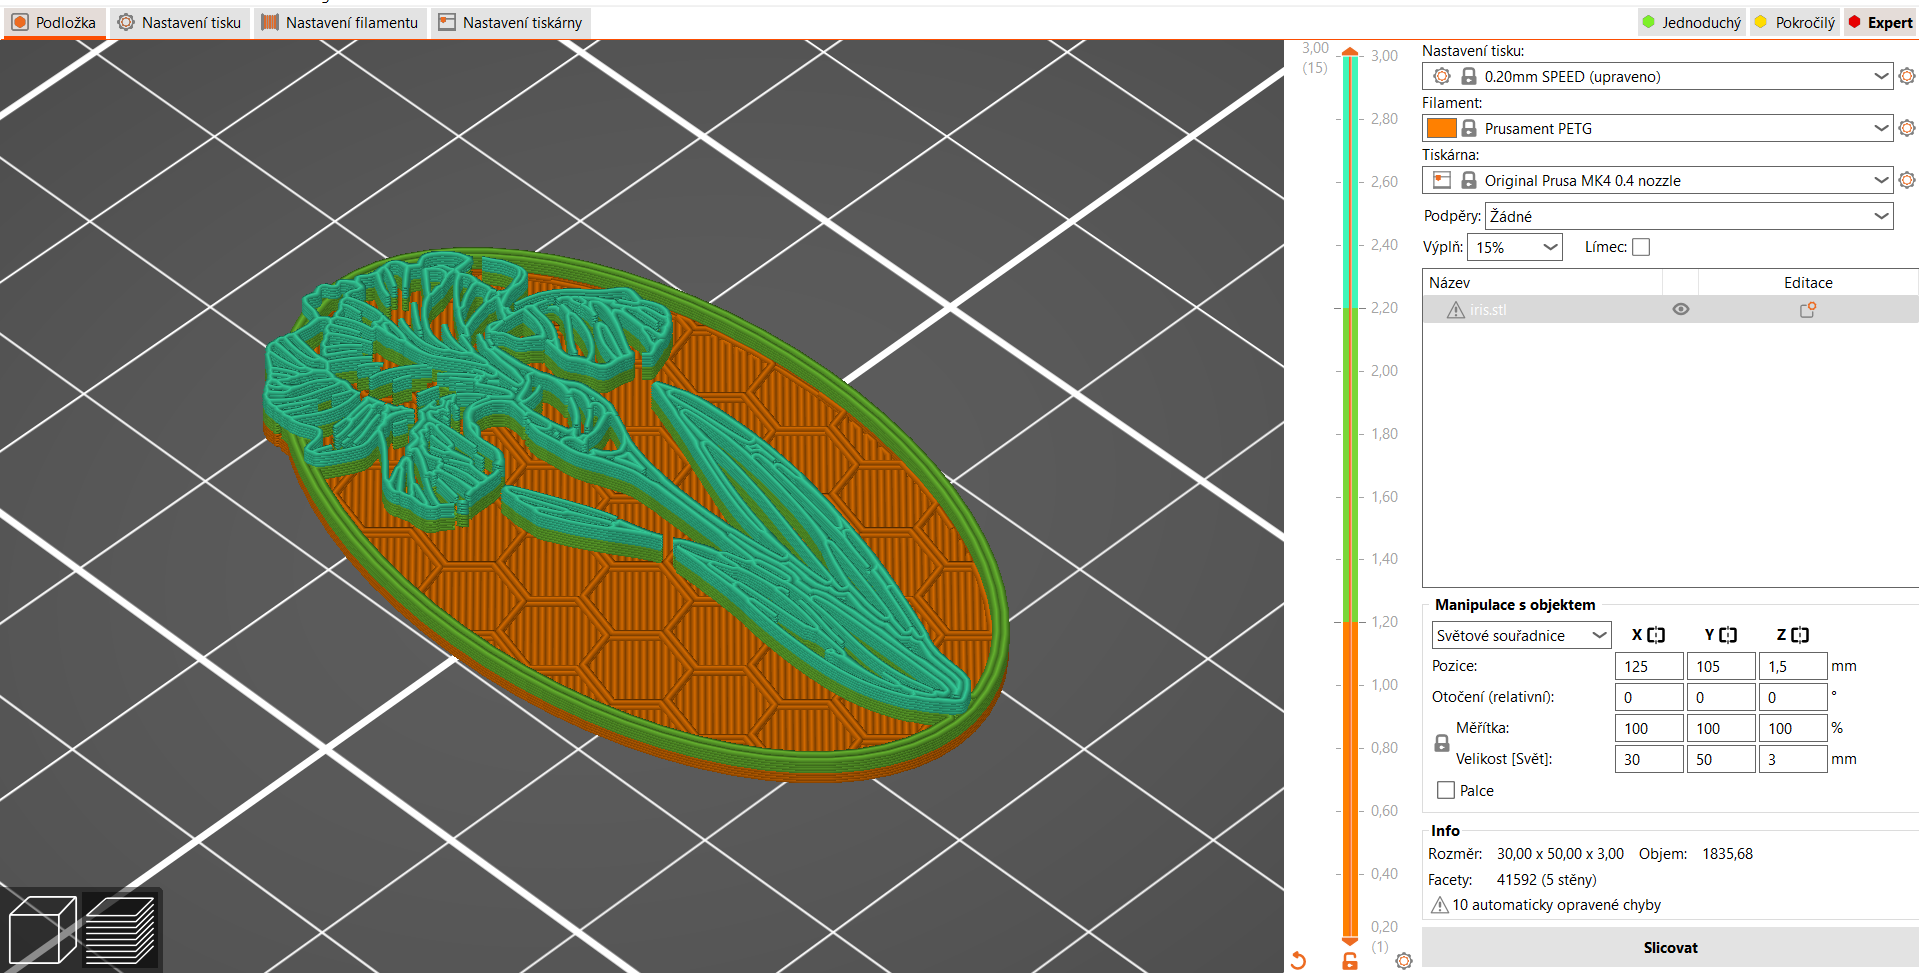Open the Nastavení filamentu tab
This screenshot has width=1919, height=973.
point(340,22)
